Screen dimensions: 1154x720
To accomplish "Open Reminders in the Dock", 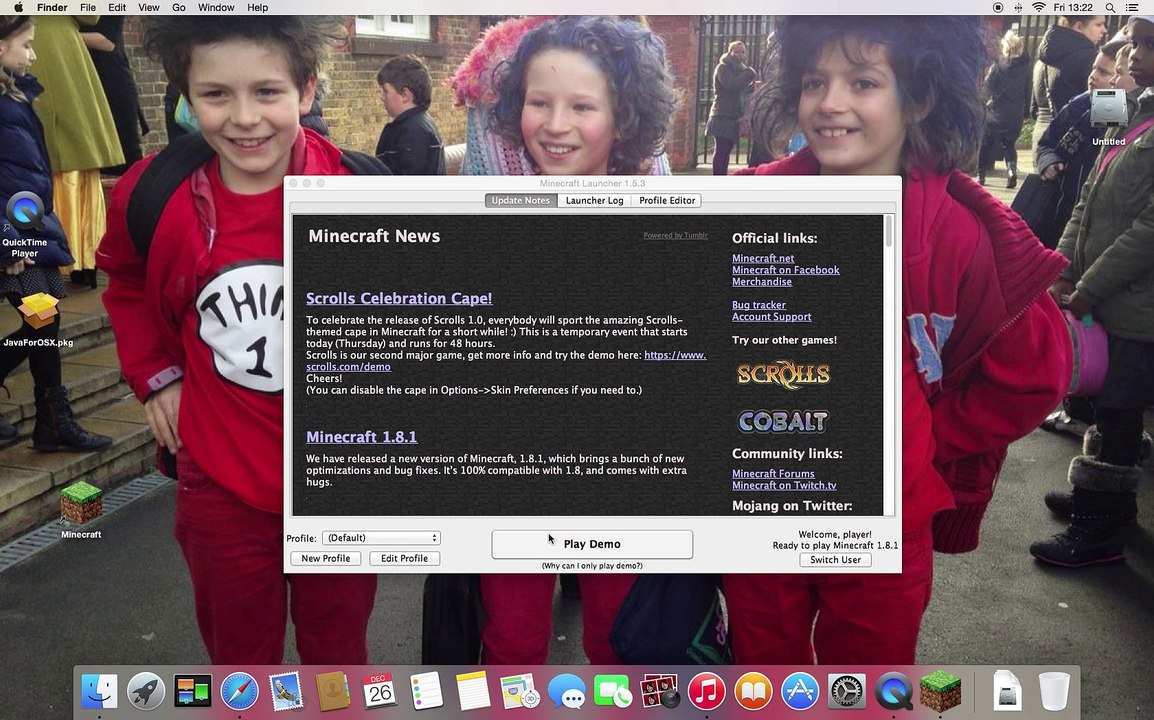I will (426, 691).
